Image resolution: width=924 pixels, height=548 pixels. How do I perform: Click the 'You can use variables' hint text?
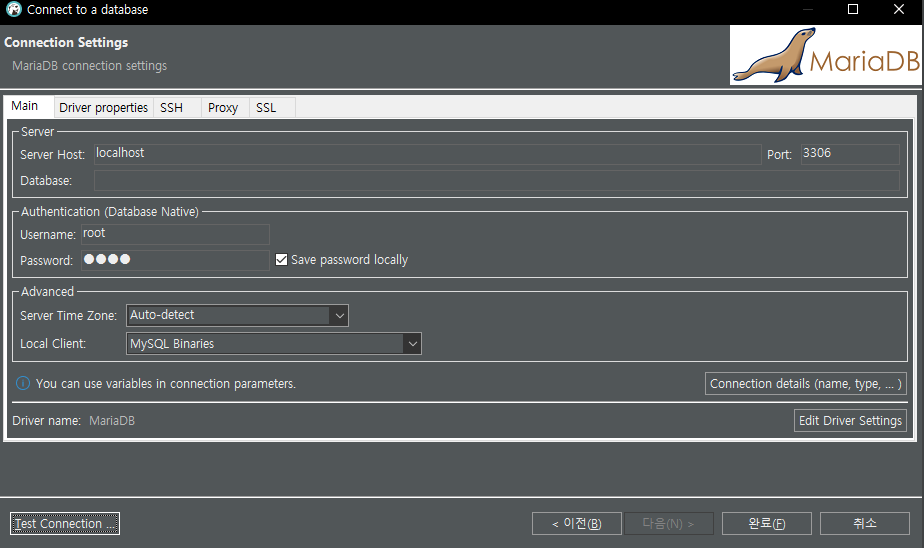pyautogui.click(x=166, y=384)
